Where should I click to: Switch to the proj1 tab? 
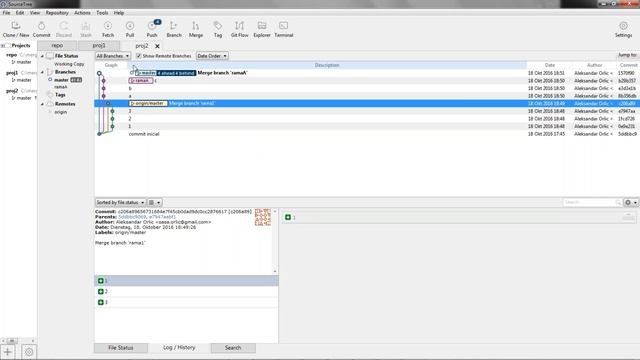click(99, 46)
